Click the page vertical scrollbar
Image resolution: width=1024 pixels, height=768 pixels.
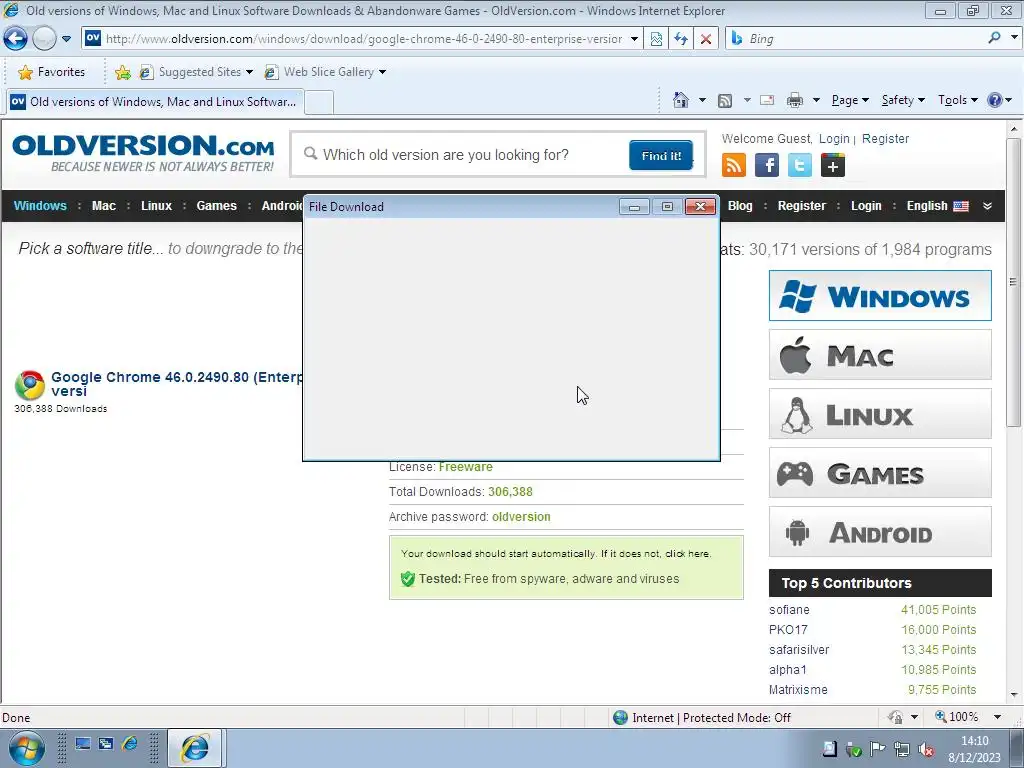tap(1013, 282)
